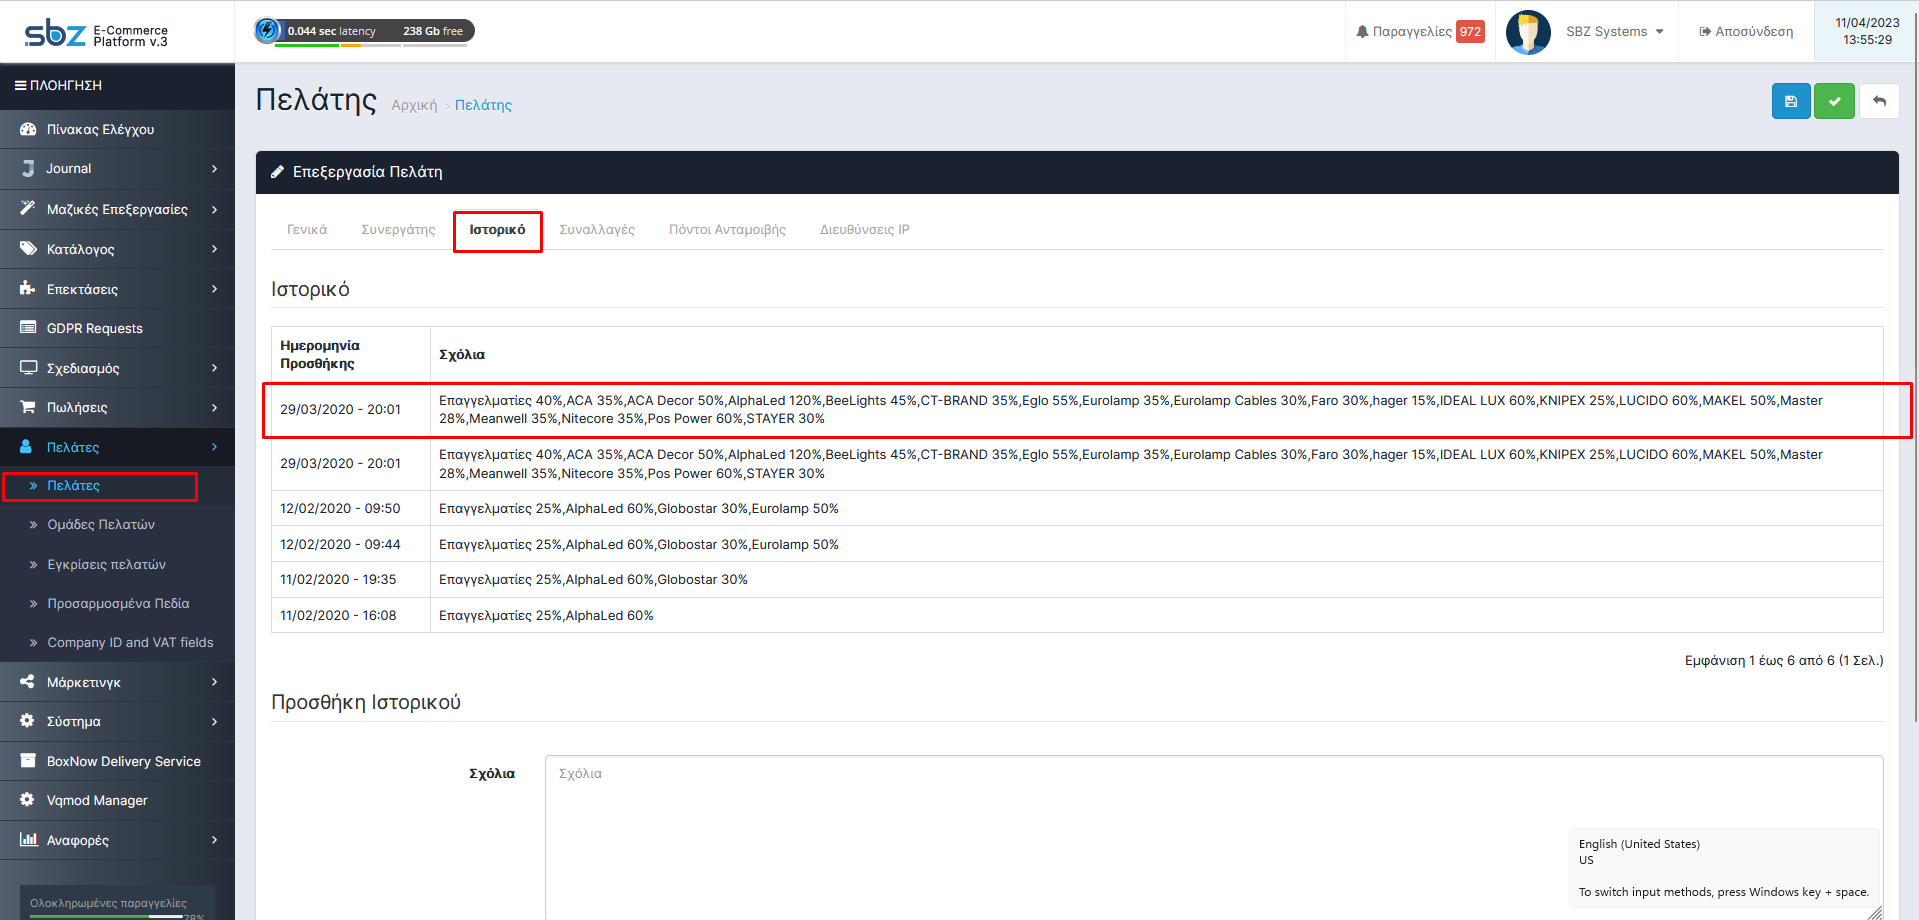Switch to the Συναλλαγές tab
This screenshot has height=920, width=1919.
(x=597, y=230)
